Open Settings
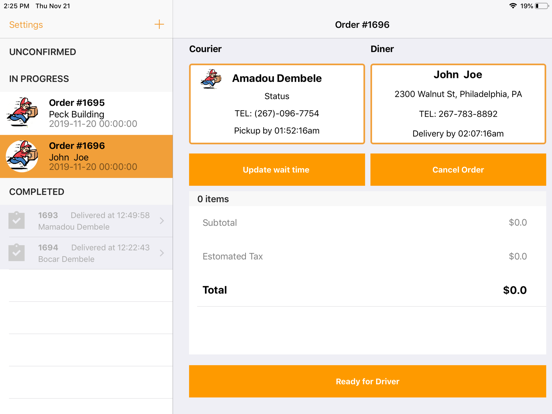 (x=26, y=25)
